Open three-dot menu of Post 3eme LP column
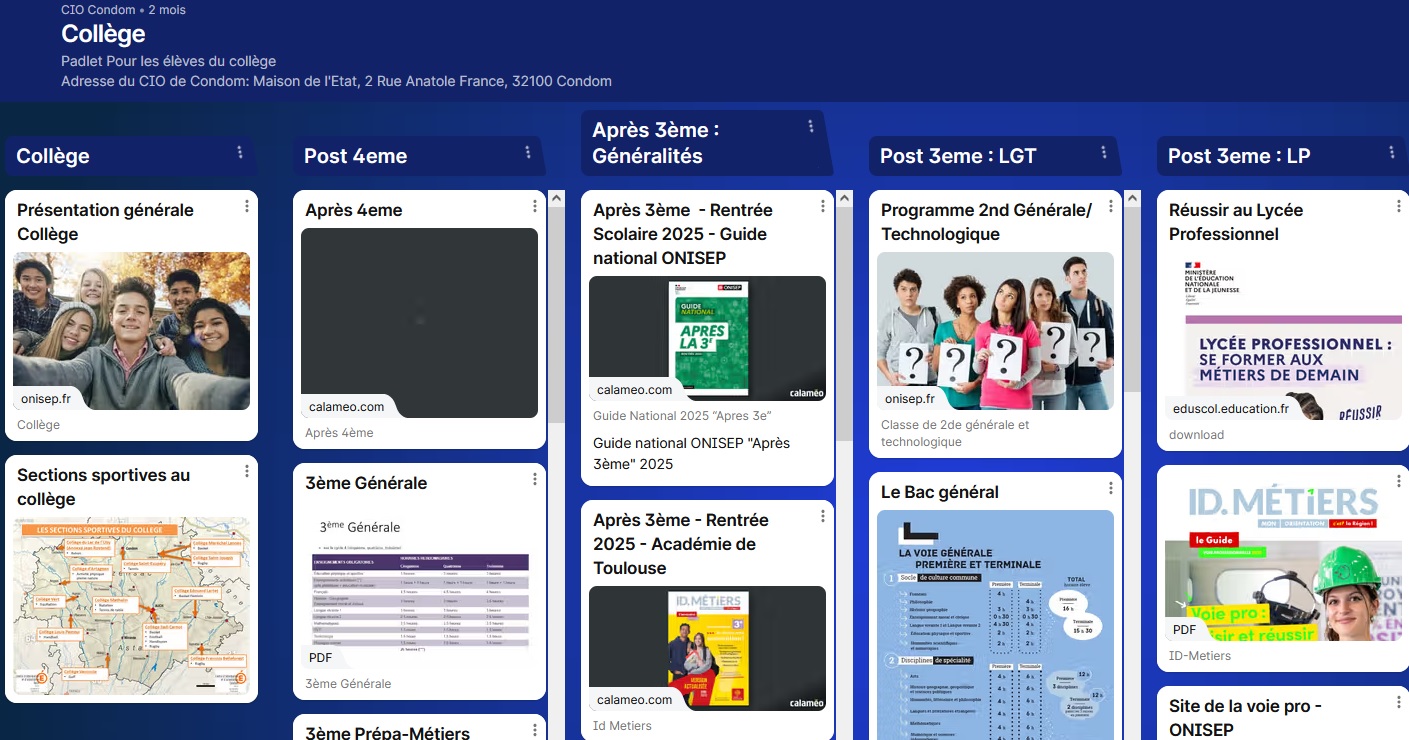The height and width of the screenshot is (740, 1409). (1392, 153)
